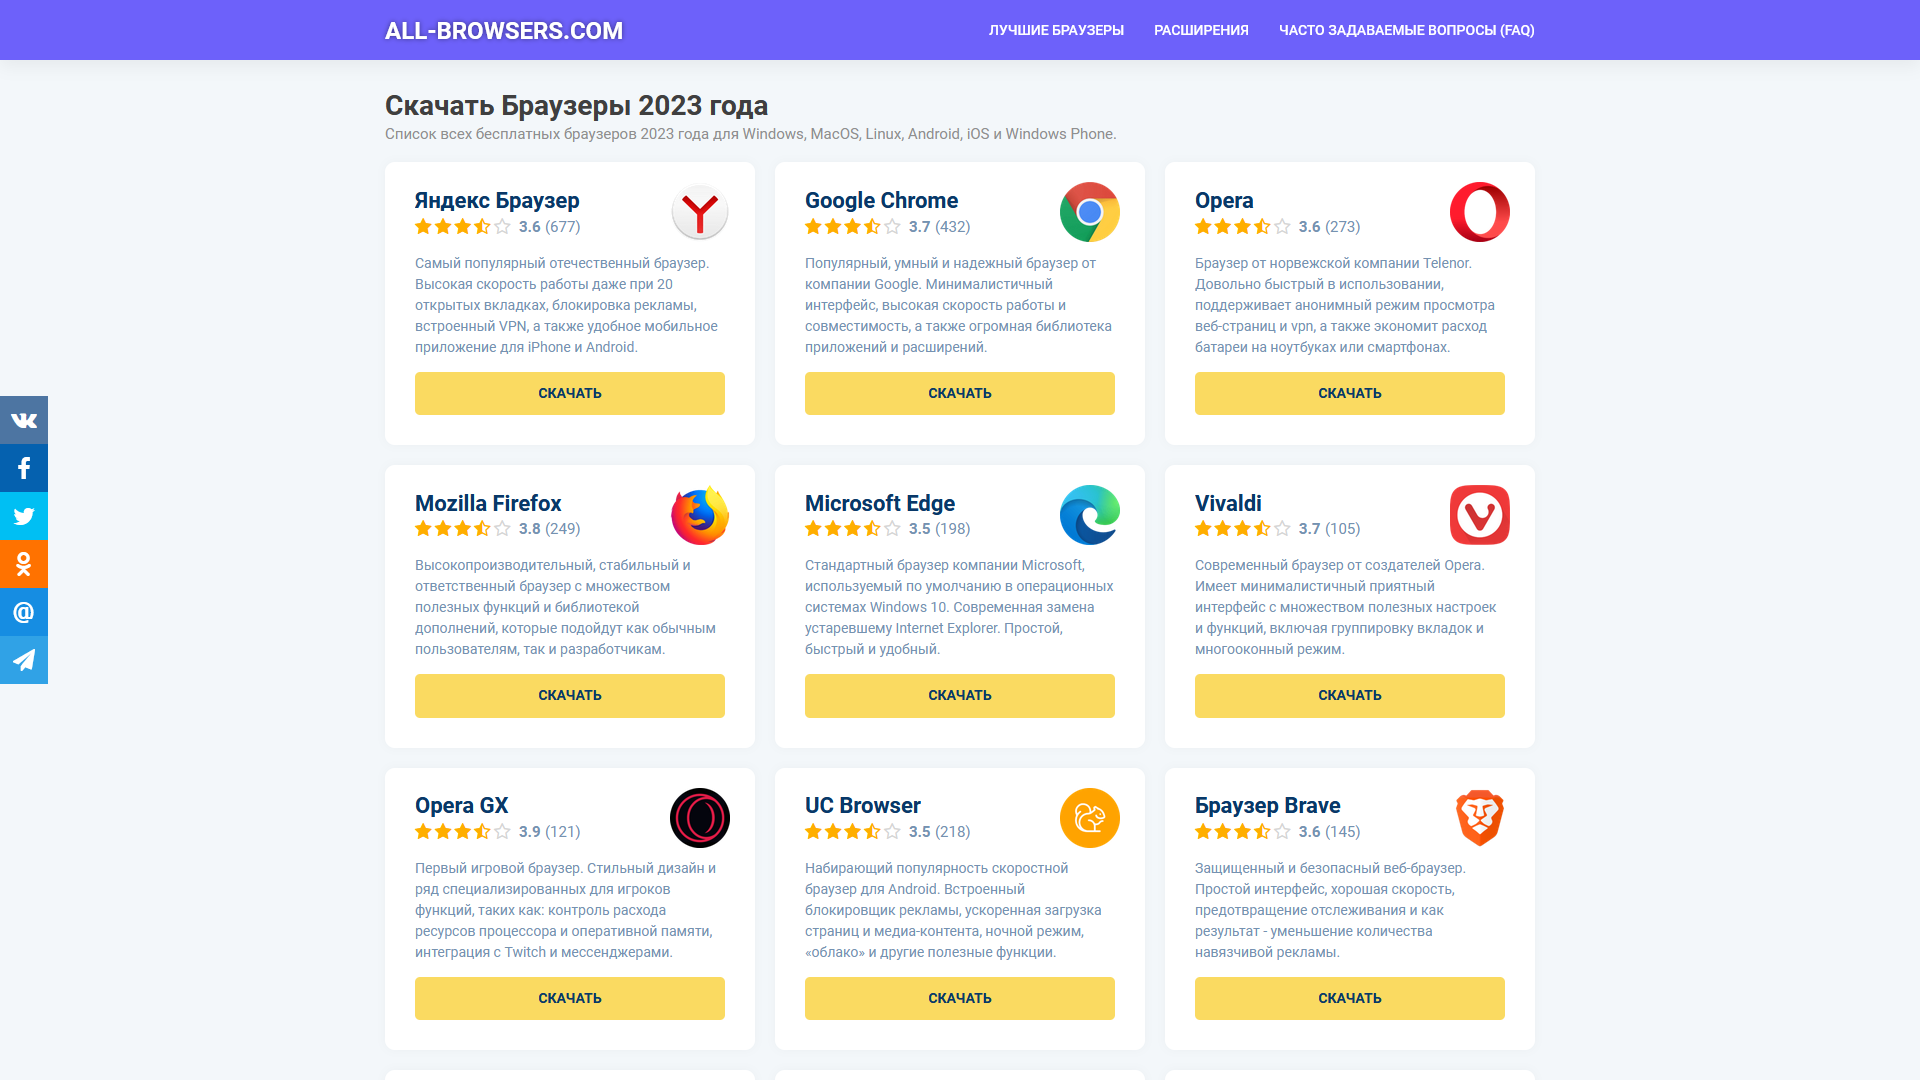Image resolution: width=1920 pixels, height=1080 pixels.
Task: Open the Vivaldi title link
Action: (x=1228, y=503)
